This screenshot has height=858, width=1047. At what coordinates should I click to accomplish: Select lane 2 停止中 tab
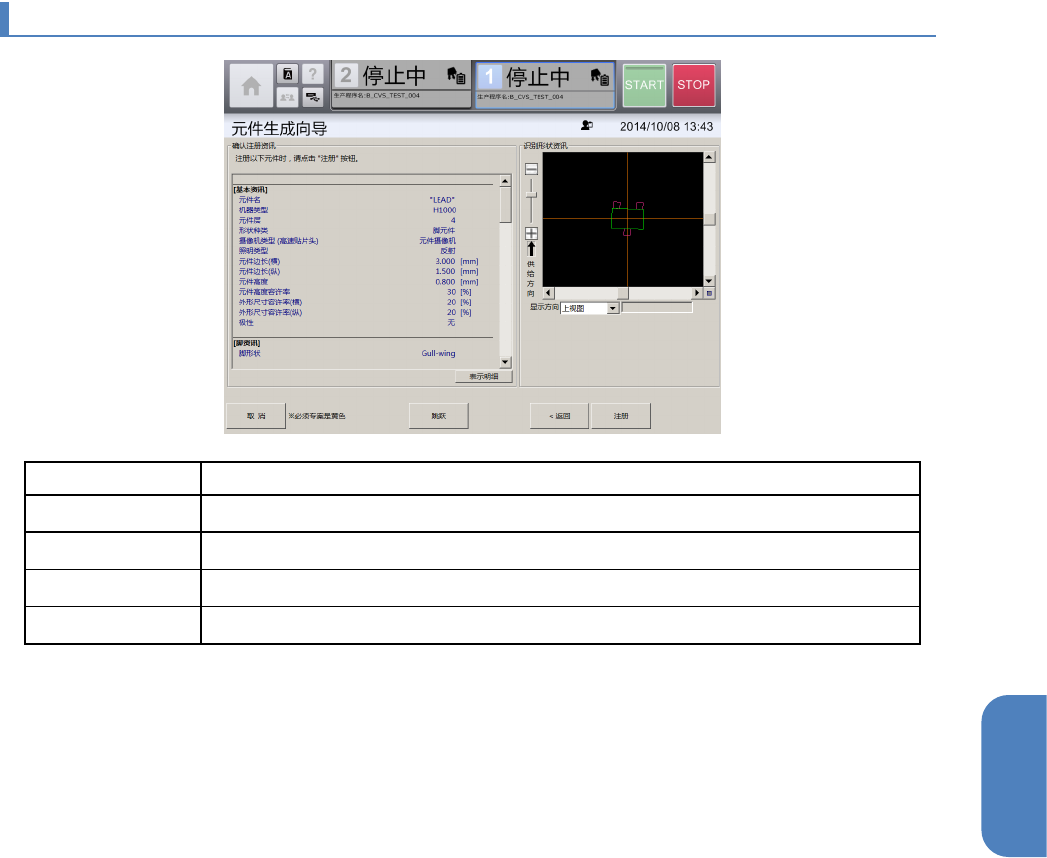401,85
